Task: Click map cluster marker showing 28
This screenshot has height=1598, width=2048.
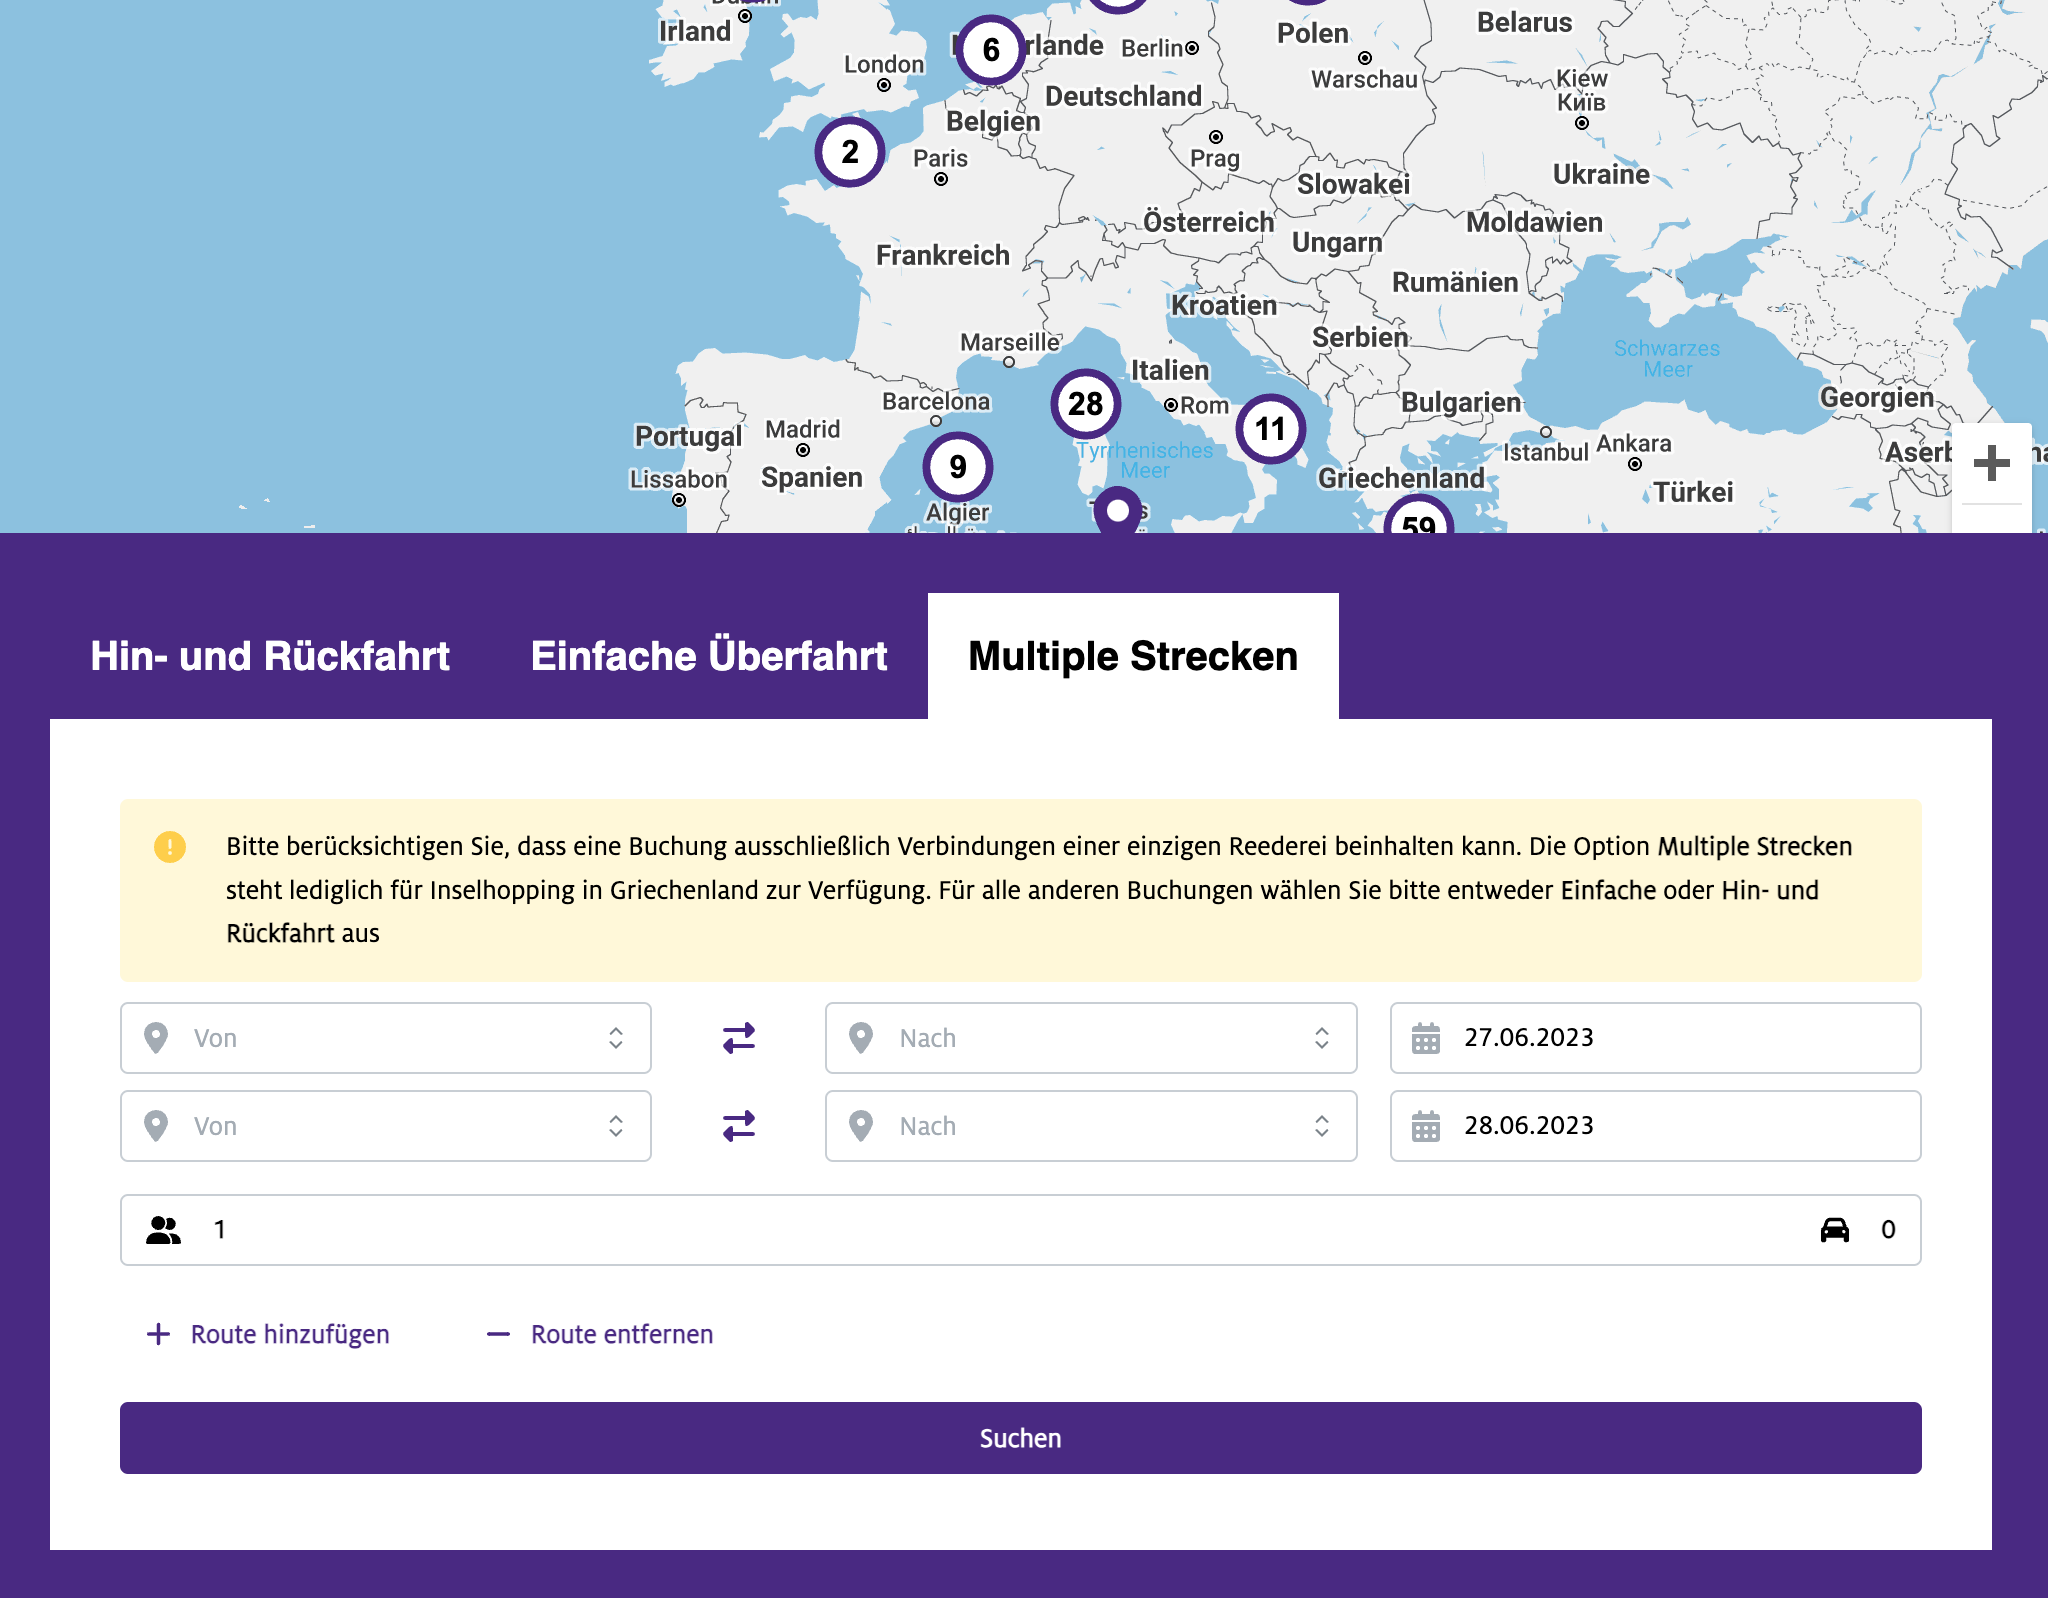Action: [1085, 404]
